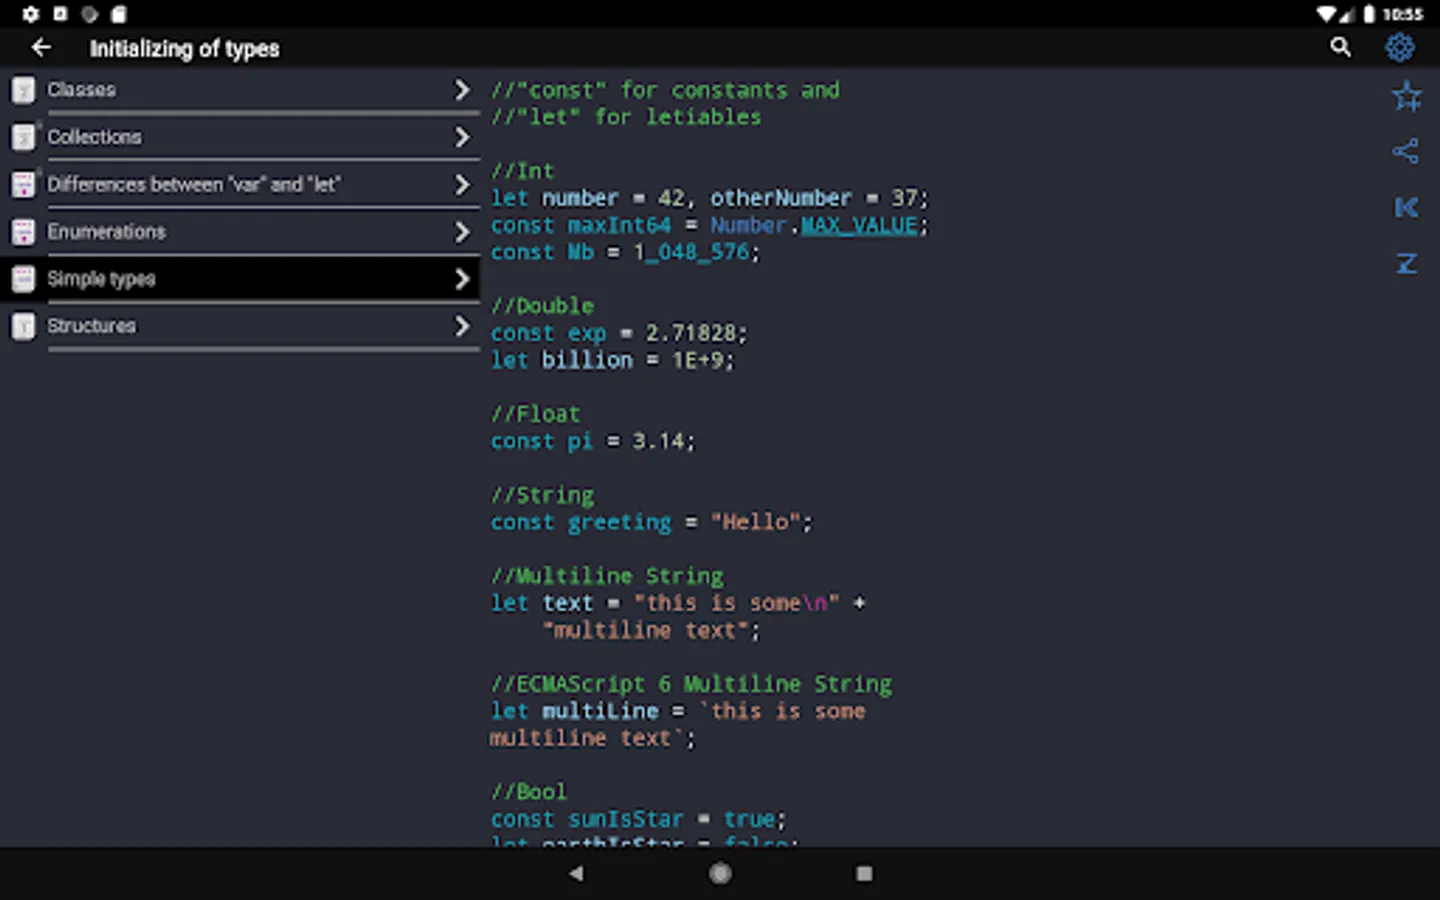Expand the Structures chevron arrow
This screenshot has width=1440, height=900.
pyautogui.click(x=461, y=326)
